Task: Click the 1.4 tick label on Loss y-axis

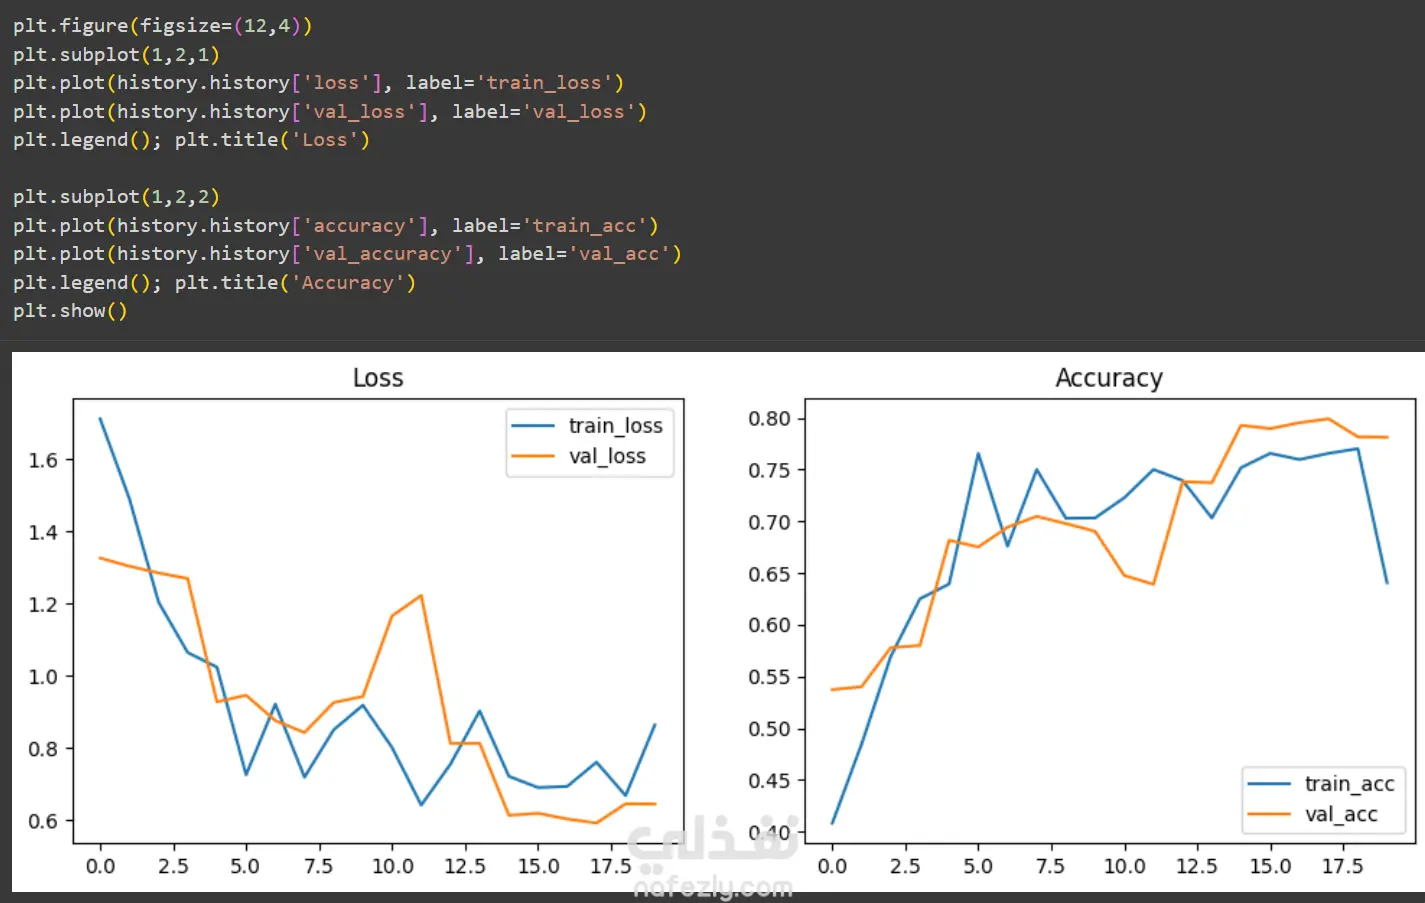Action: point(43,532)
